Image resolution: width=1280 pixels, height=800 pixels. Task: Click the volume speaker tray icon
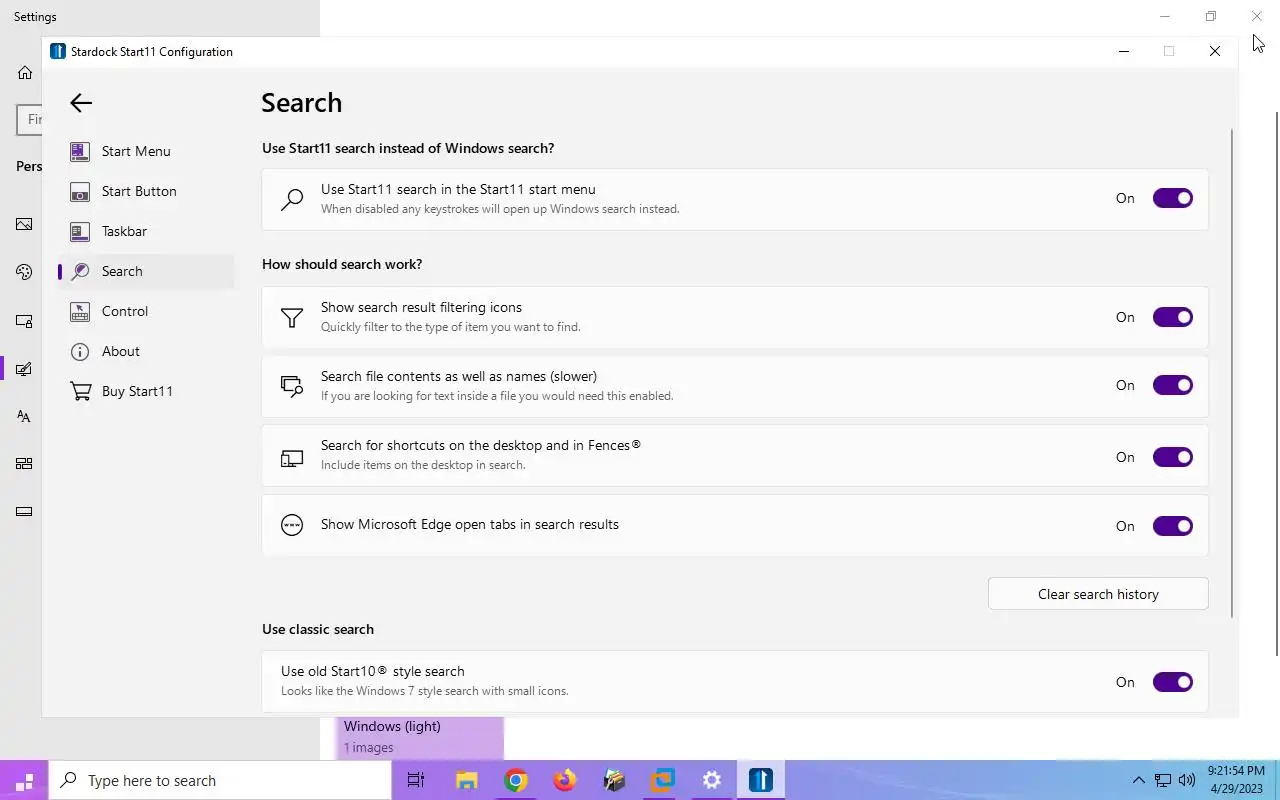1187,780
